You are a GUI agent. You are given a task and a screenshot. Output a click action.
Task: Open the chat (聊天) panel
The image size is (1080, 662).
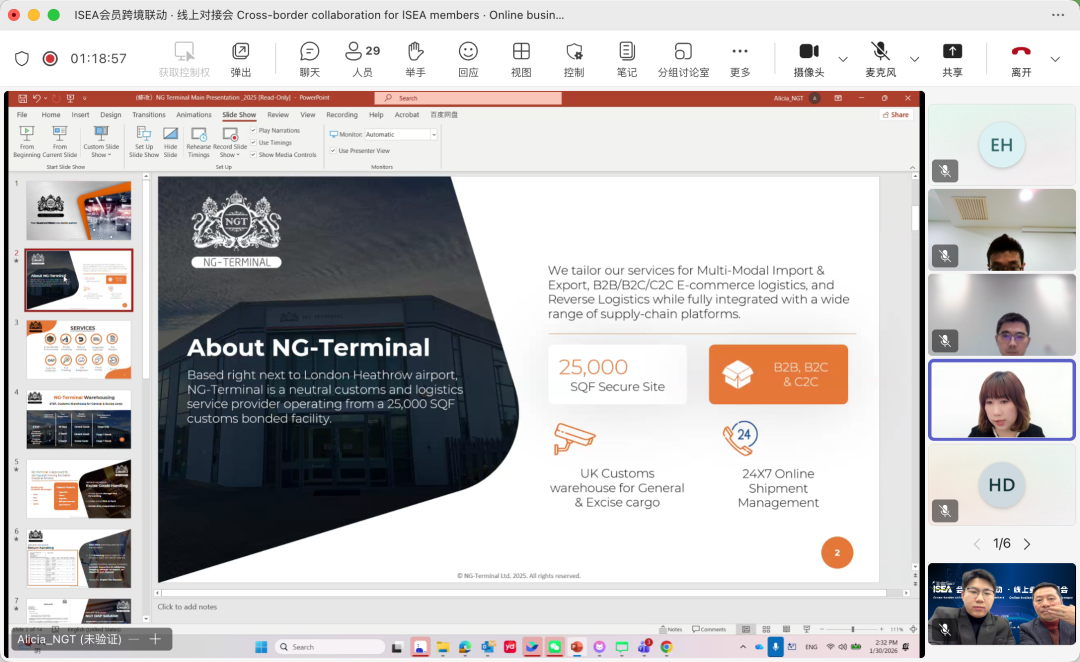309,59
